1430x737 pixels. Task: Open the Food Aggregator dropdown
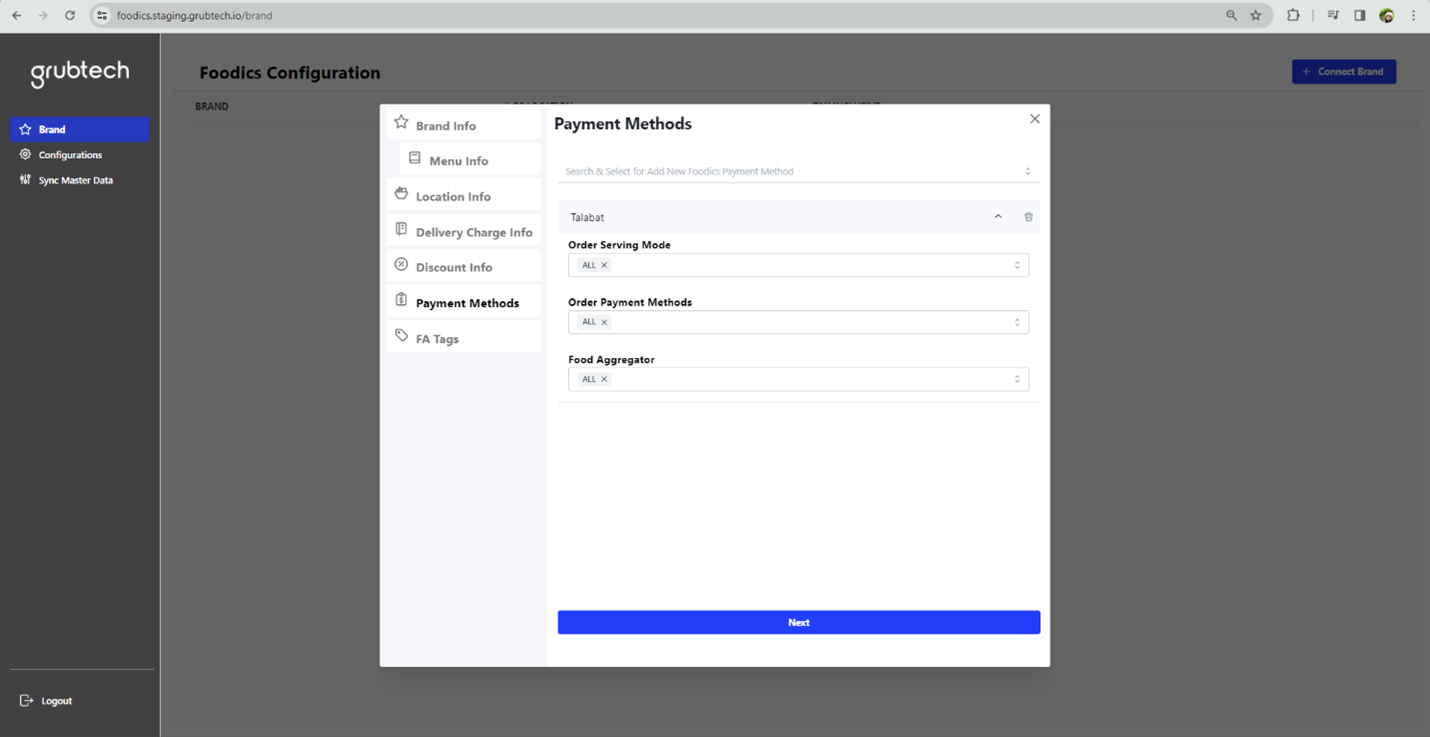coord(1017,380)
